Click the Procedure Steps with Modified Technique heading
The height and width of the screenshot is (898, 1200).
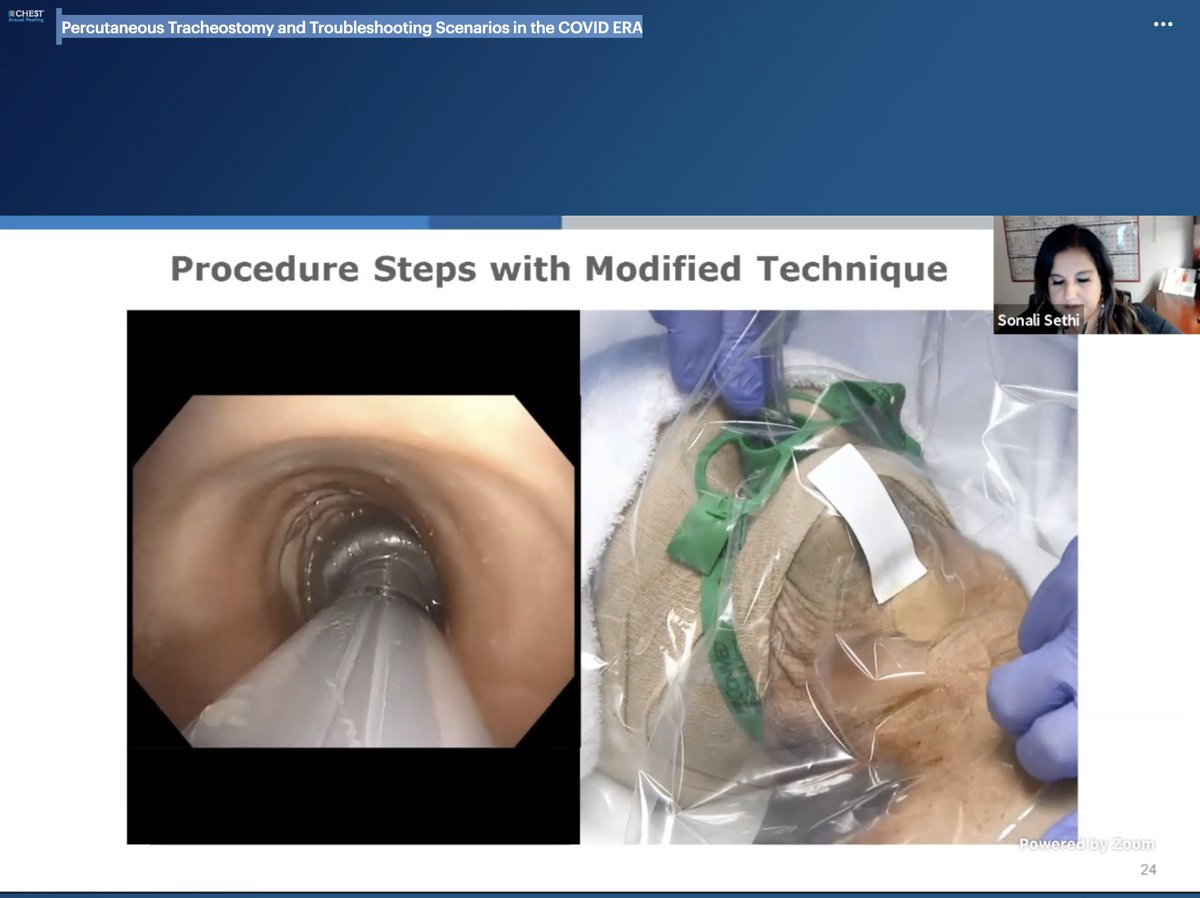[x=559, y=268]
